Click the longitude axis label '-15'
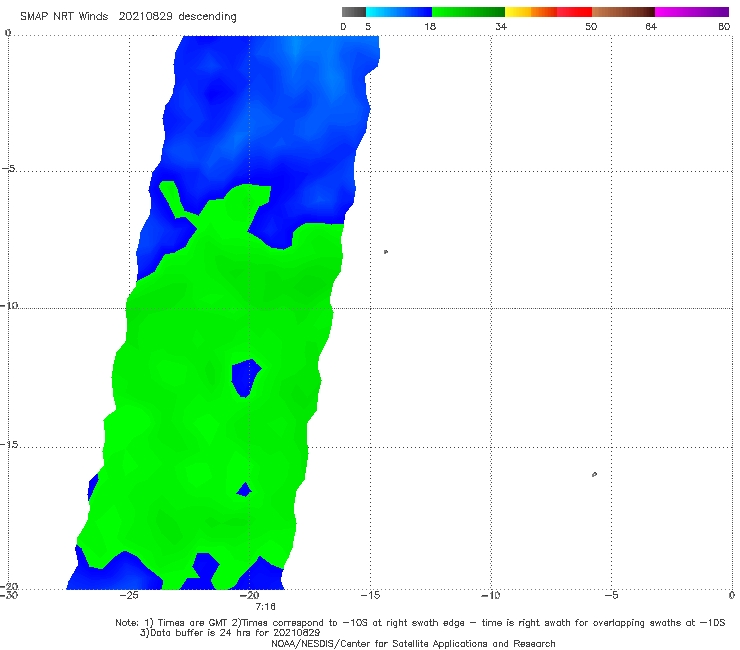 (x=370, y=595)
